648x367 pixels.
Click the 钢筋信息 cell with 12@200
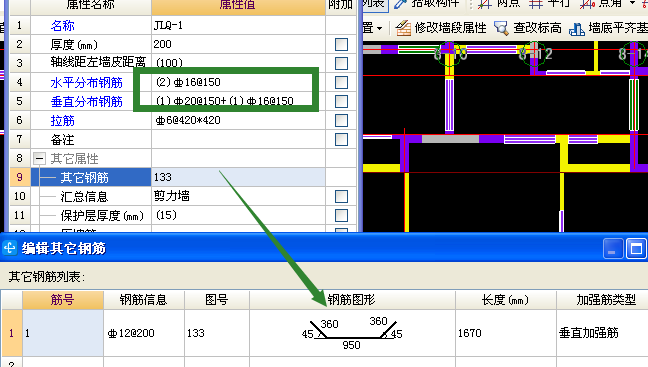[144, 333]
